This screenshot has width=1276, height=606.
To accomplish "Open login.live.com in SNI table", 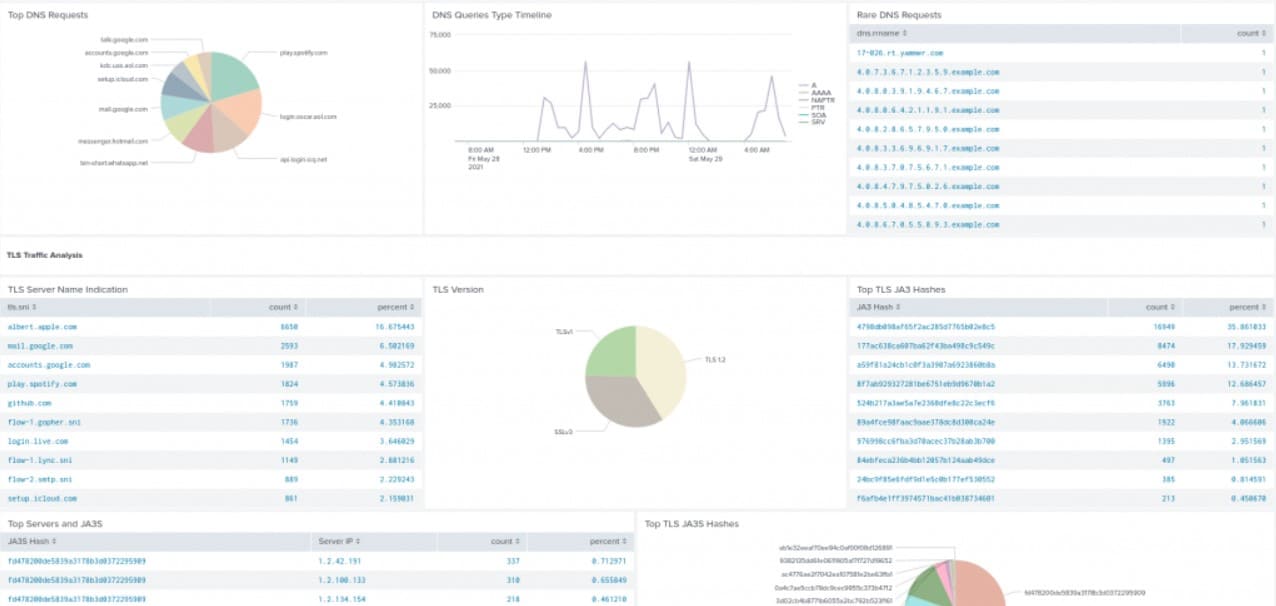I will tap(38, 441).
